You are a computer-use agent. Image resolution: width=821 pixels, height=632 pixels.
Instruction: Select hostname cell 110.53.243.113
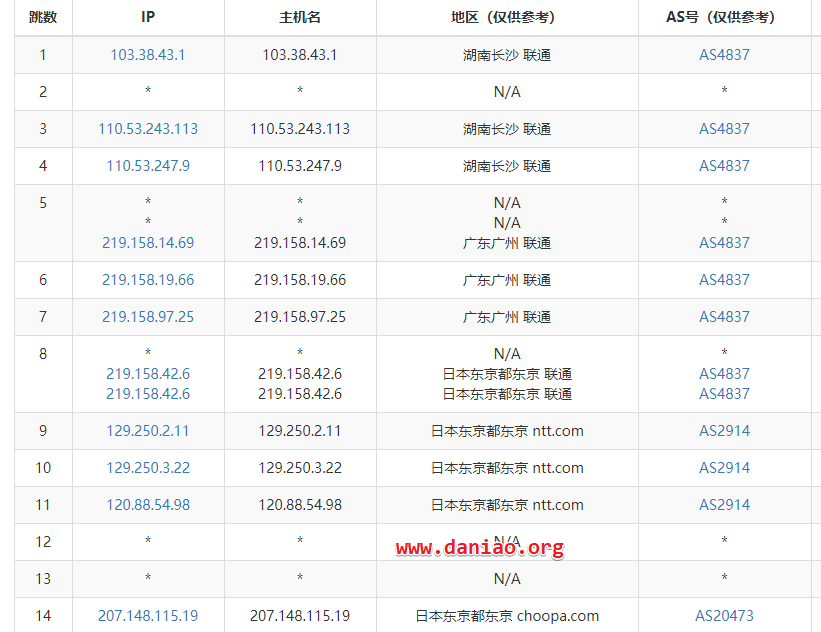[299, 129]
